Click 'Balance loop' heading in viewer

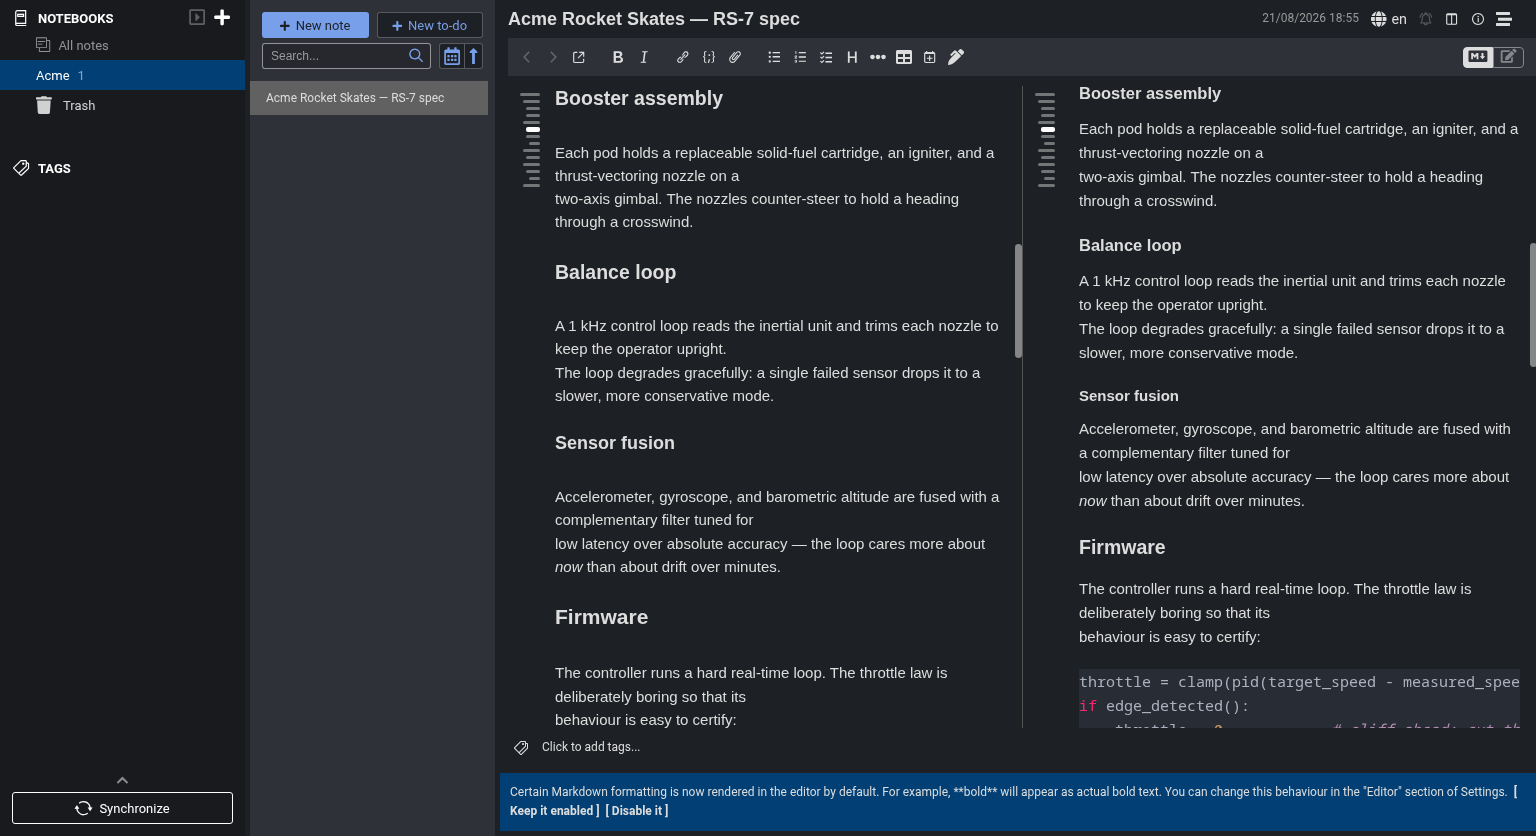click(1130, 245)
